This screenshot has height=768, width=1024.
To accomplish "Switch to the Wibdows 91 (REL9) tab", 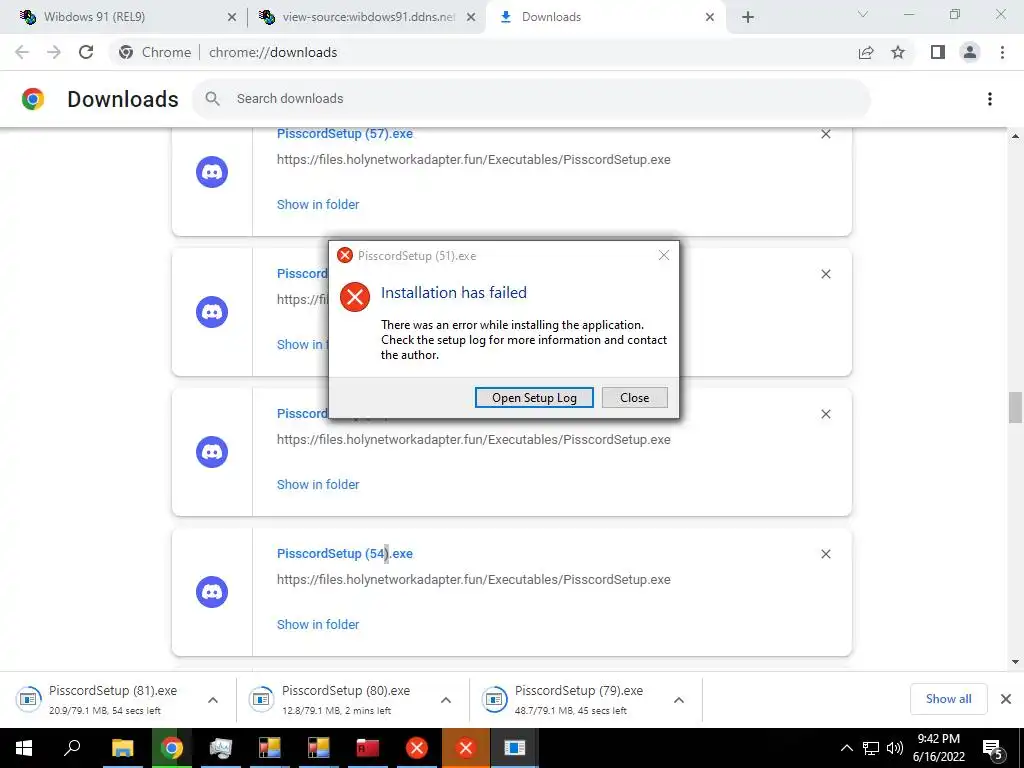I will [124, 17].
